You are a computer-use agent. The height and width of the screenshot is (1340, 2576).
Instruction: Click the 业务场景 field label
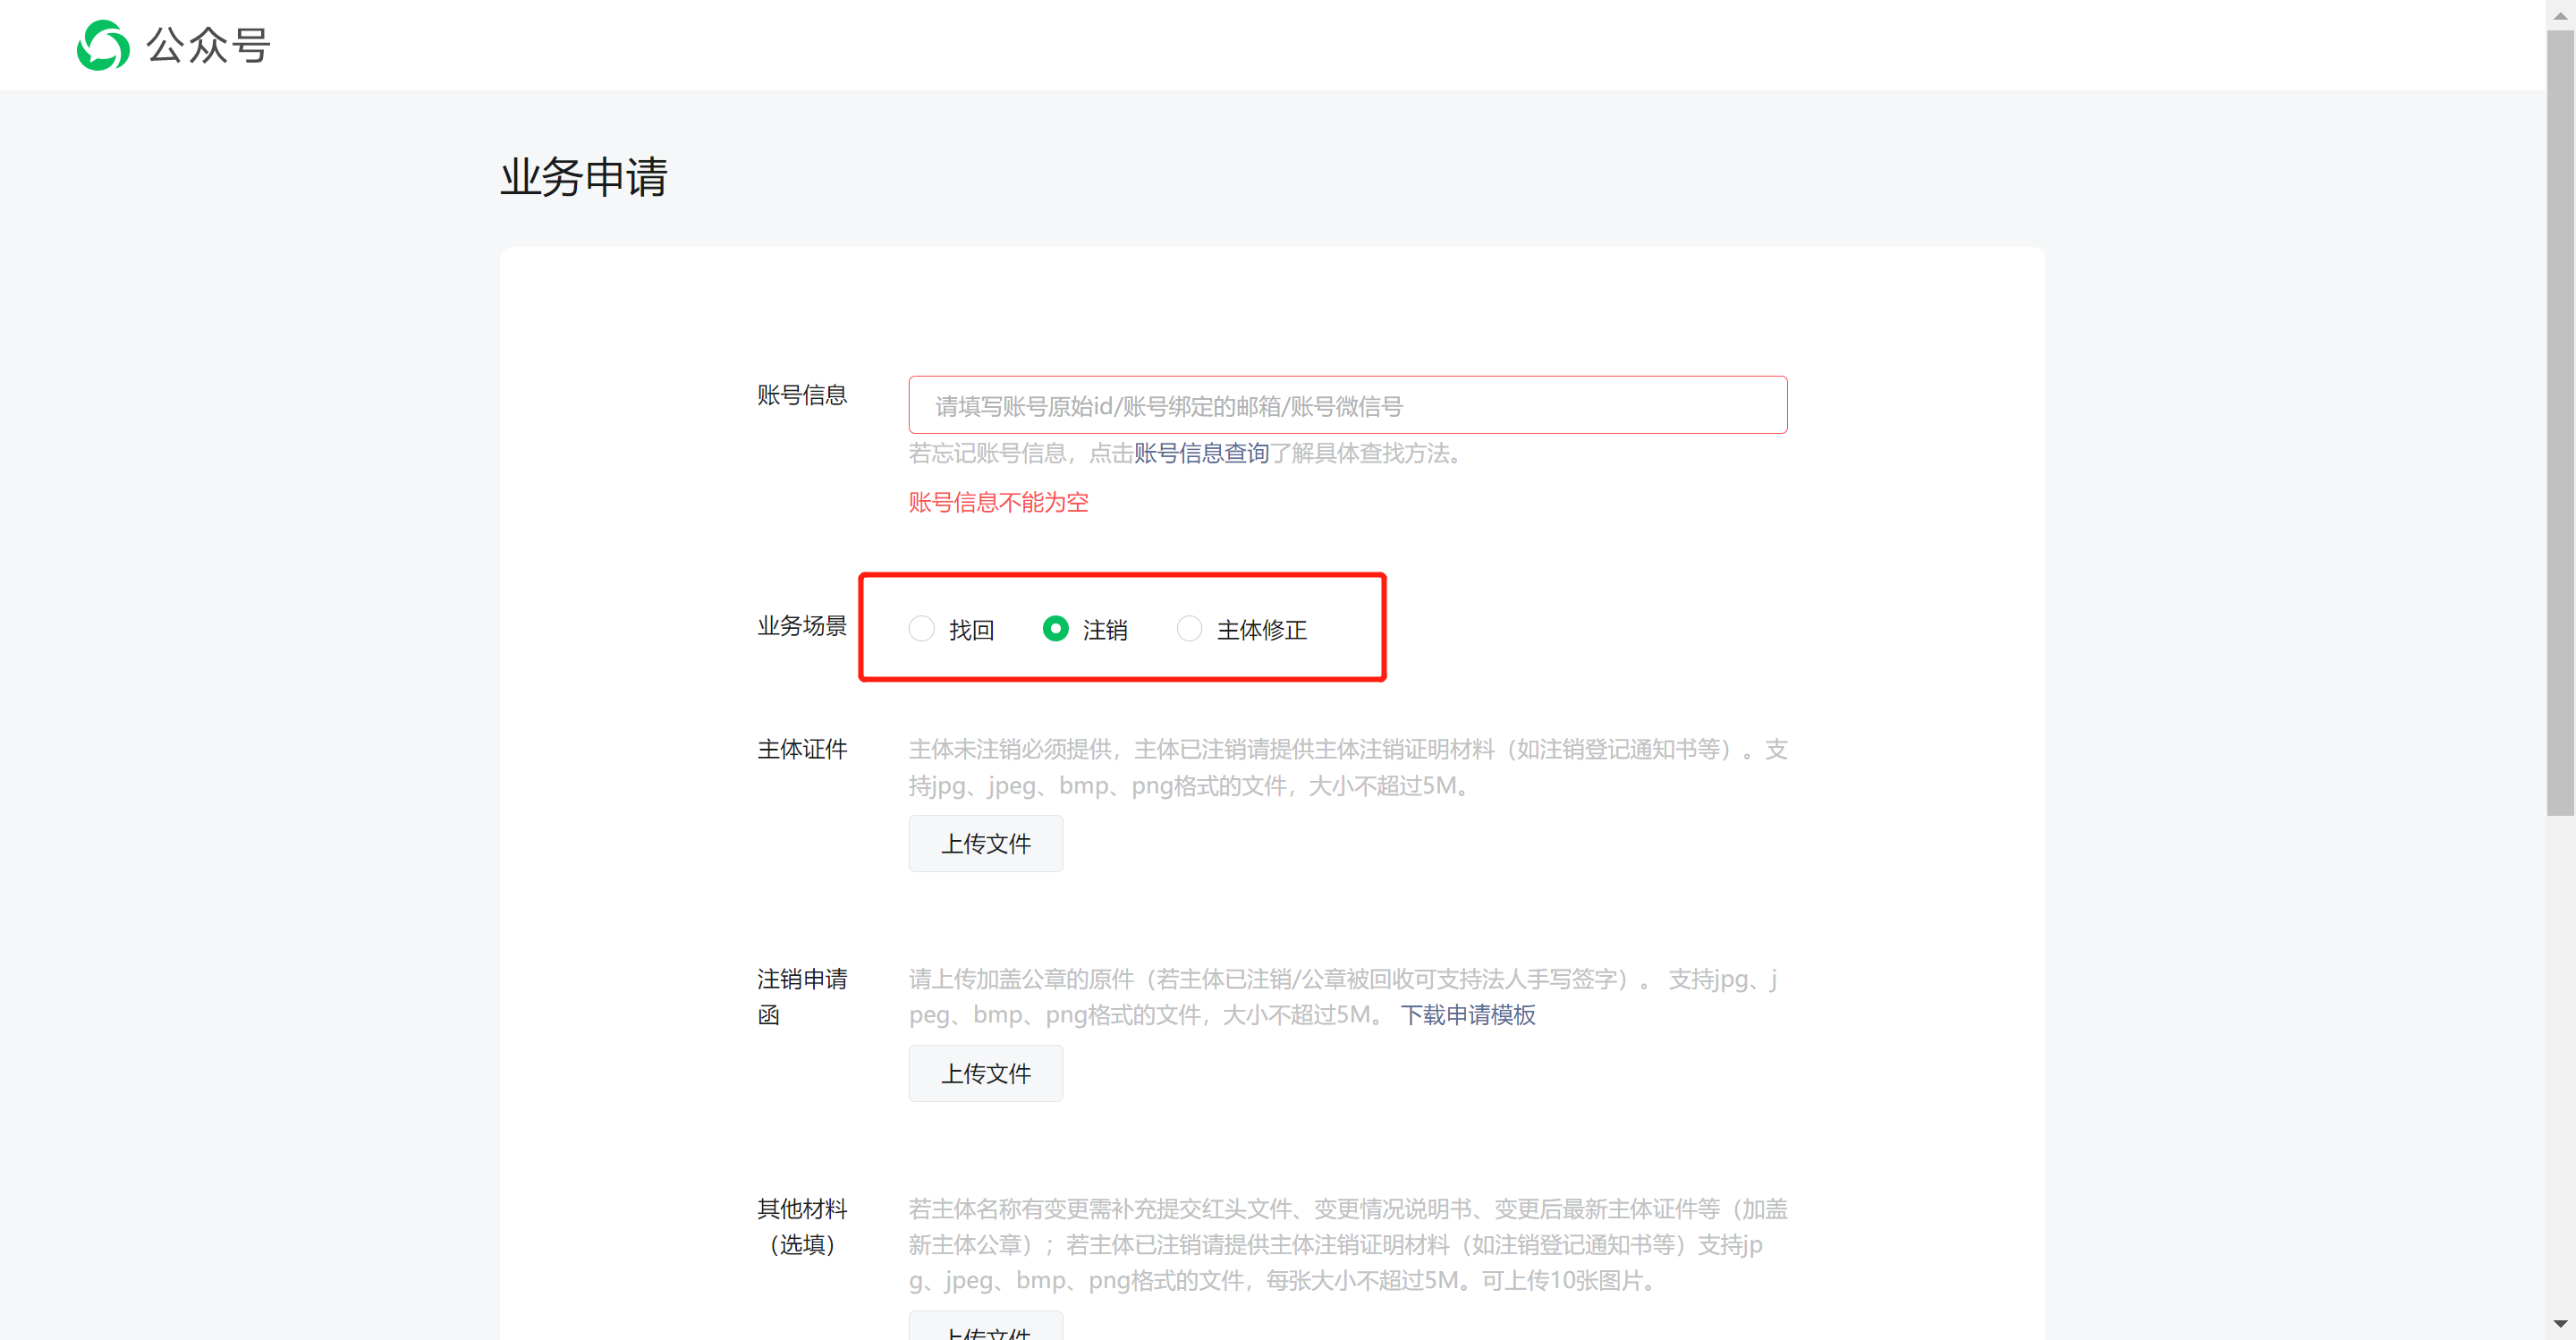801,626
